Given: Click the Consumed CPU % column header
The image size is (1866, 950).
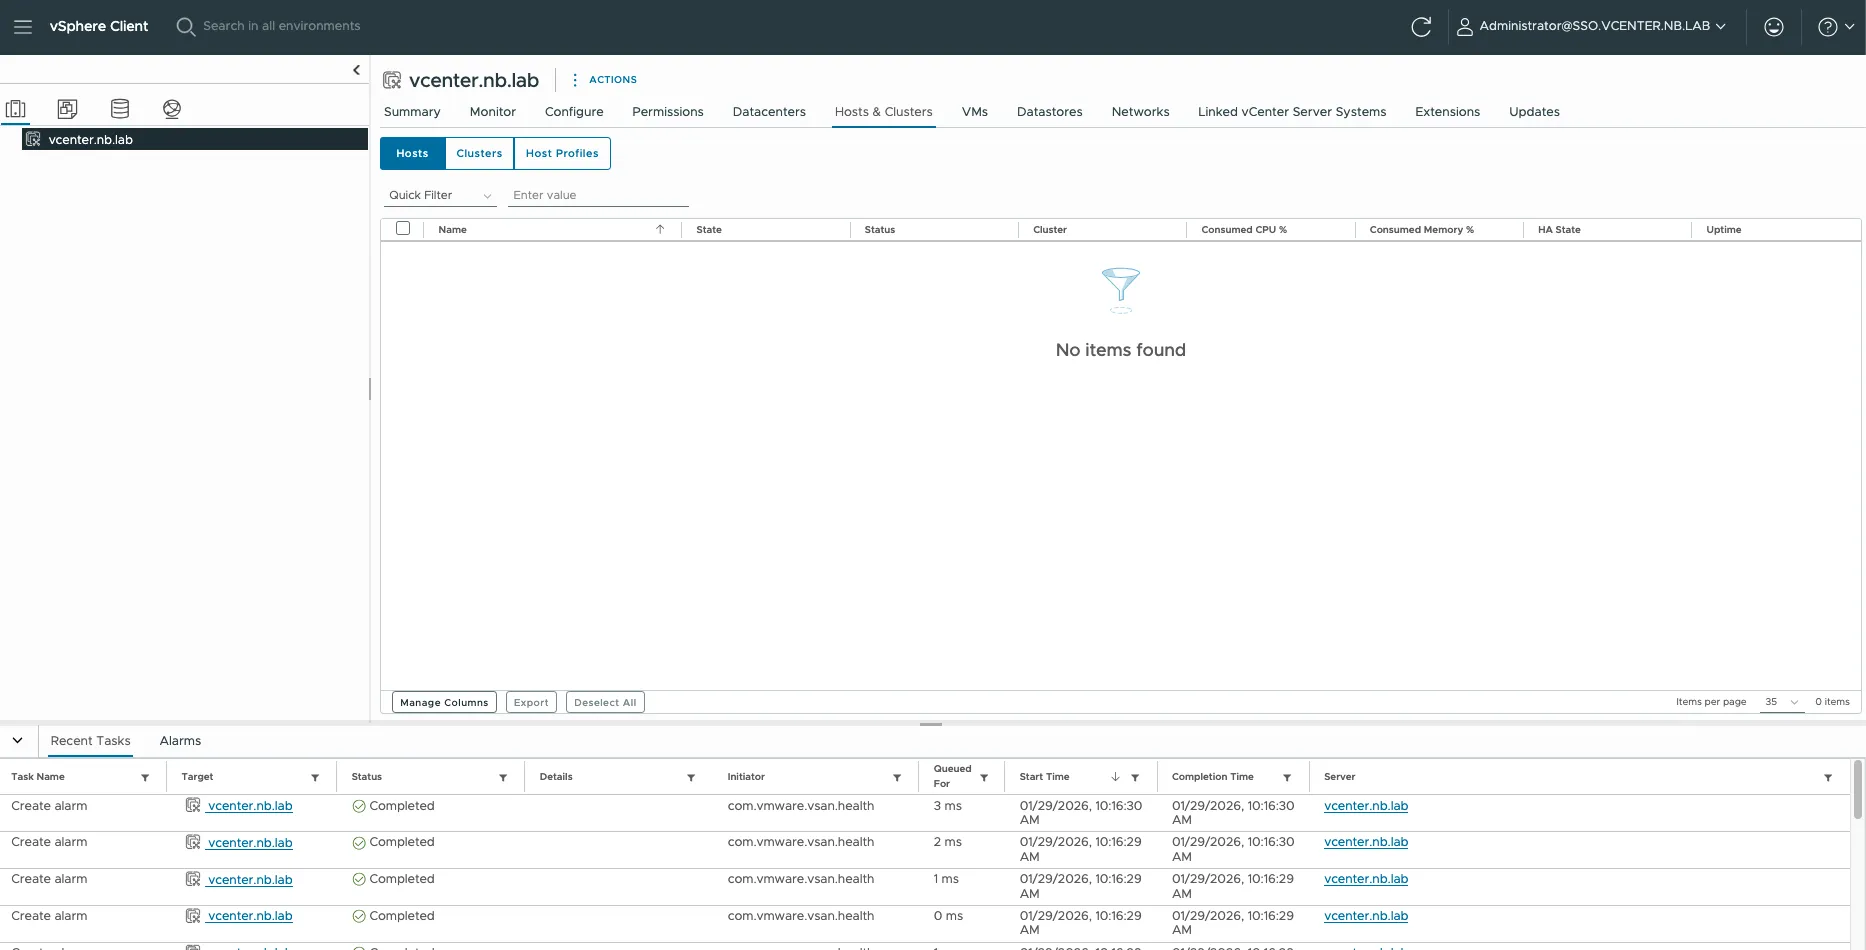Looking at the screenshot, I should click(x=1244, y=230).
